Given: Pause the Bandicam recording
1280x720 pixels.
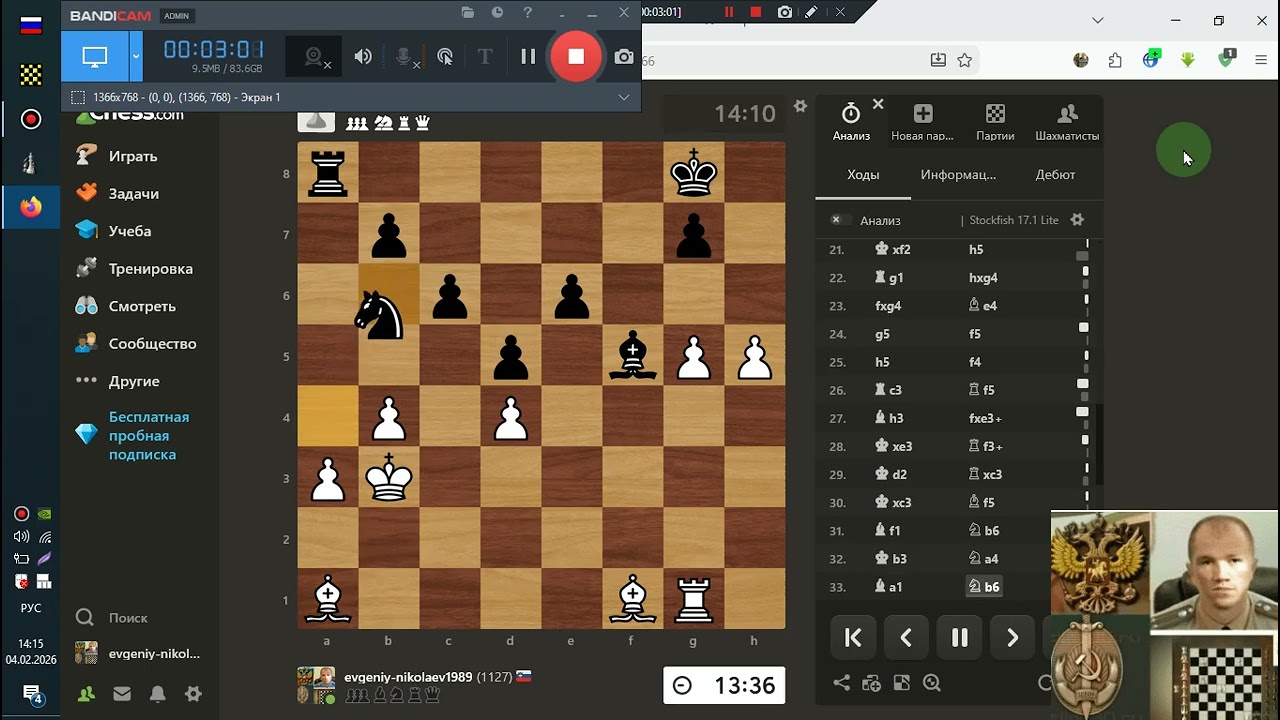Looking at the screenshot, I should tap(528, 57).
